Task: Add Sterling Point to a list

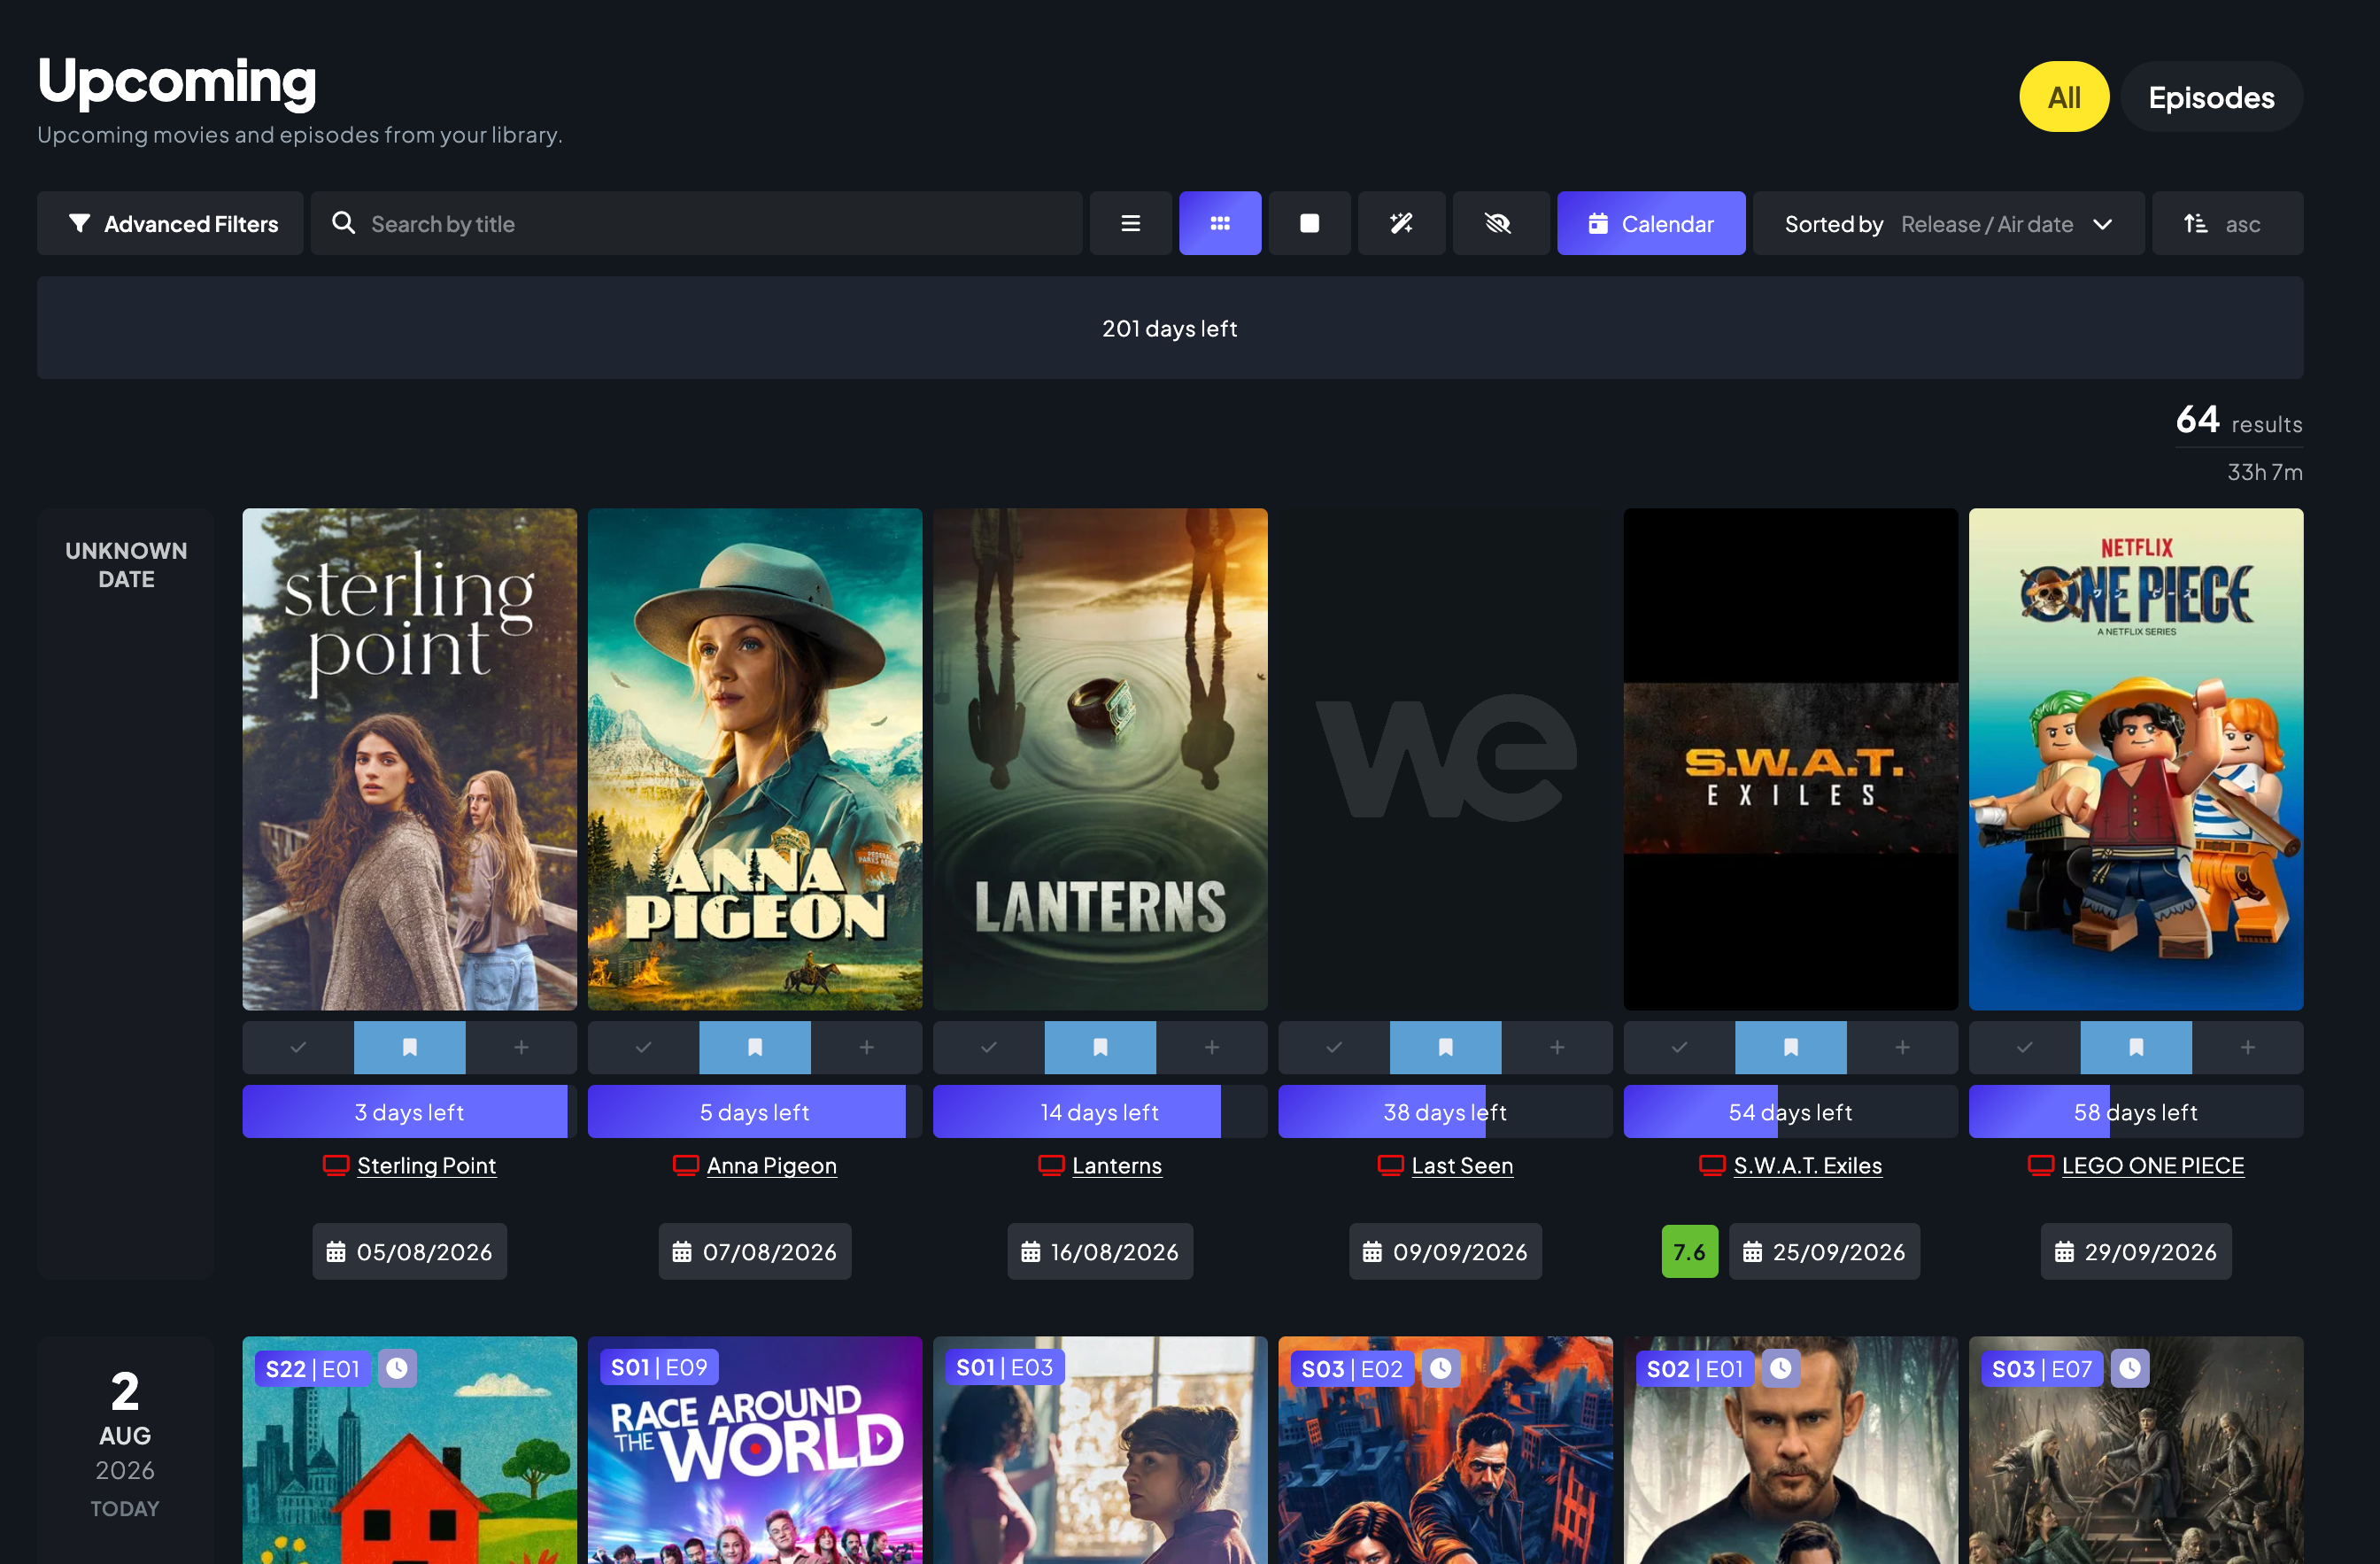Action: pyautogui.click(x=521, y=1047)
